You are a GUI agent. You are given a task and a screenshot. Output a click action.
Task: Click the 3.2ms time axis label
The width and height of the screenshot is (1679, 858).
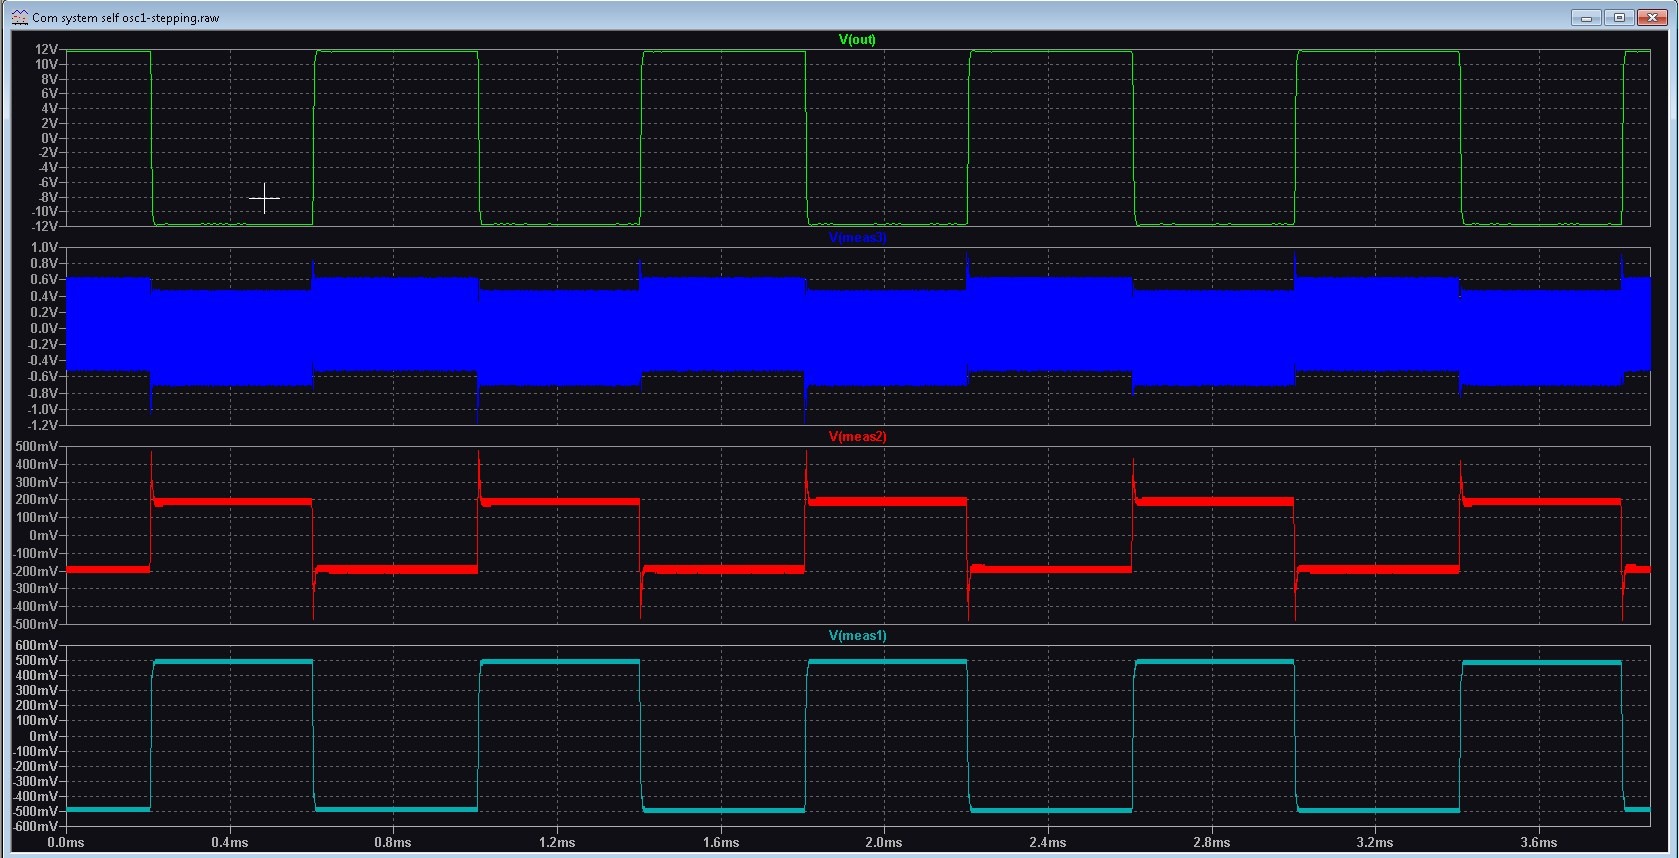pyautogui.click(x=1375, y=842)
